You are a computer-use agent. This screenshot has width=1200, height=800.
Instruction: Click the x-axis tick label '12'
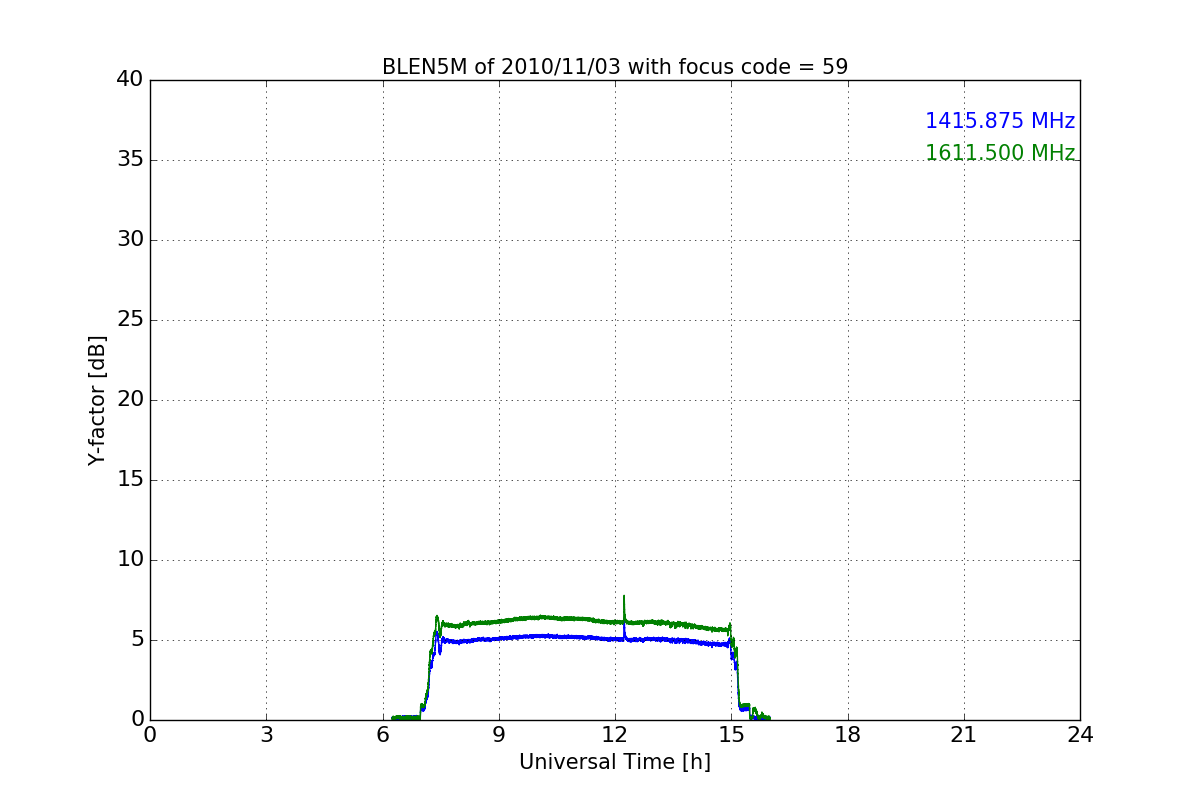(x=615, y=735)
